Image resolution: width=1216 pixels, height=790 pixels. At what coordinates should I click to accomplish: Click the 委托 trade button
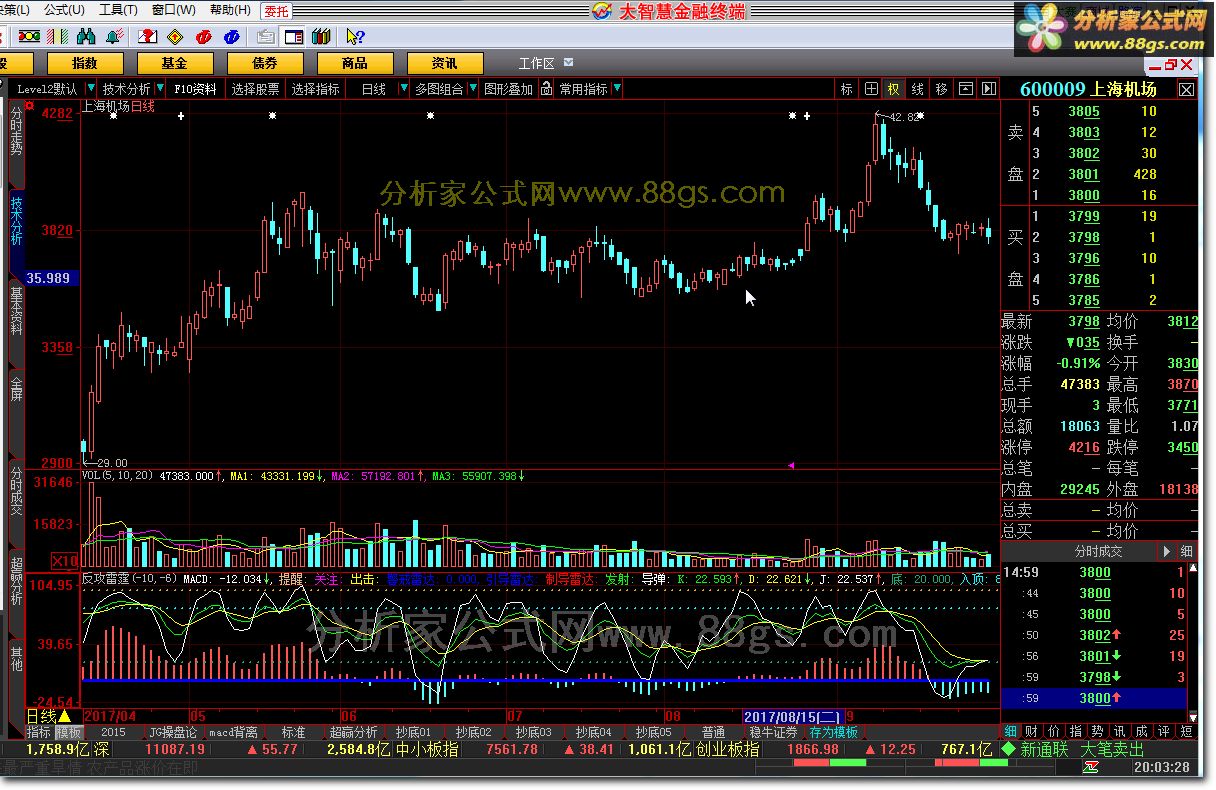[277, 11]
